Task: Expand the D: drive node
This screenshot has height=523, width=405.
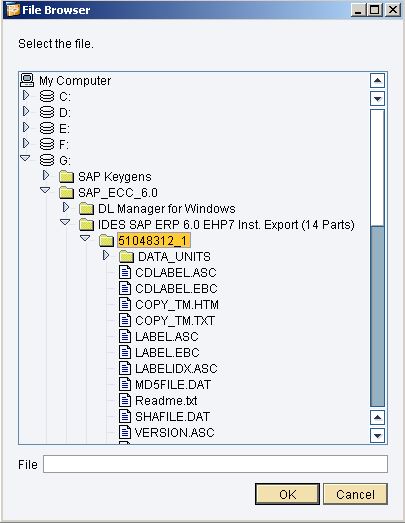Action: tap(26, 111)
